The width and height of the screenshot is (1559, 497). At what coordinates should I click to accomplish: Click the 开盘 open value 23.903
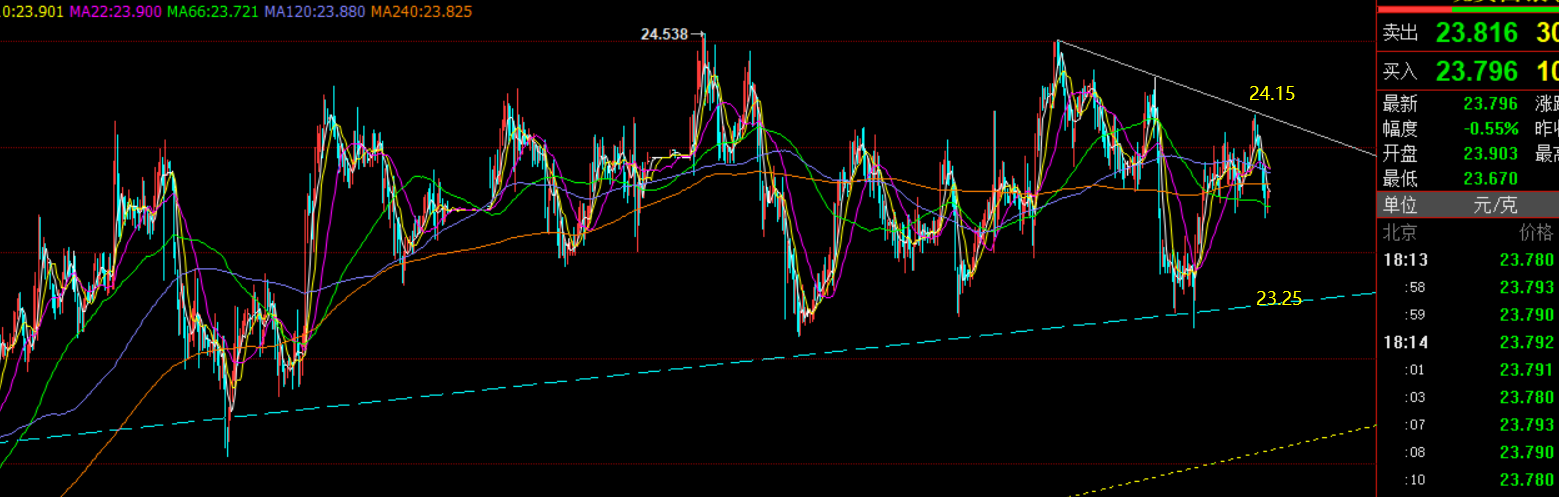[x=1490, y=154]
